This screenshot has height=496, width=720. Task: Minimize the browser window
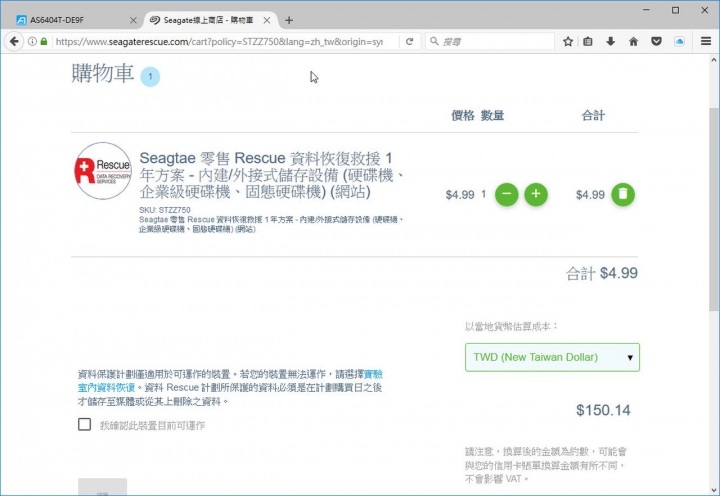point(647,10)
